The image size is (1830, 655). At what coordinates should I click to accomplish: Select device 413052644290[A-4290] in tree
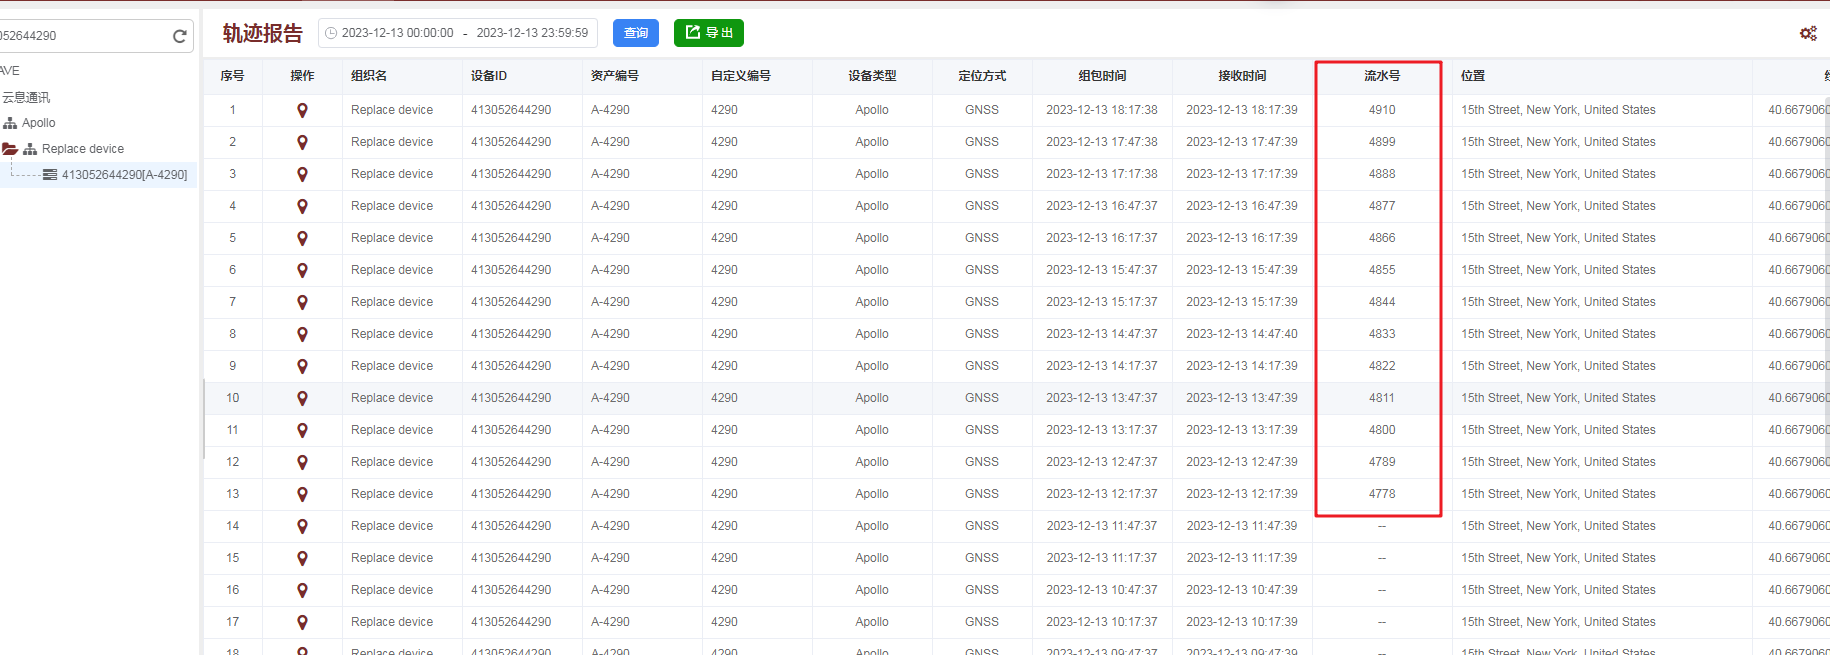[x=124, y=175]
